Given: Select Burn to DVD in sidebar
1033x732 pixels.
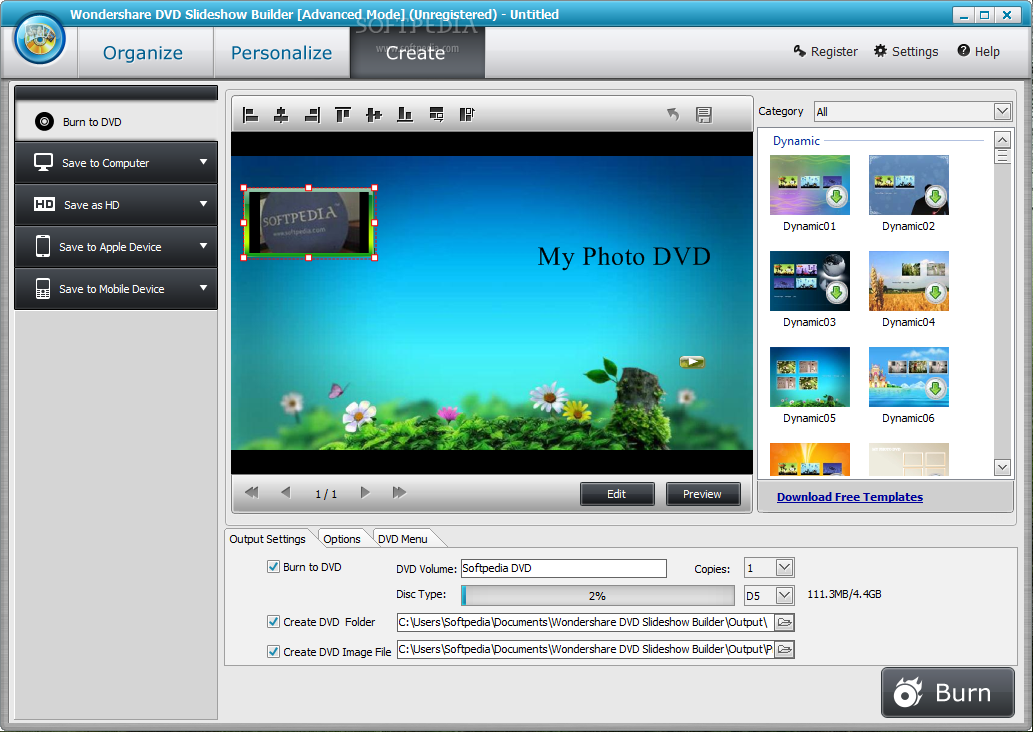Looking at the screenshot, I should [x=116, y=121].
